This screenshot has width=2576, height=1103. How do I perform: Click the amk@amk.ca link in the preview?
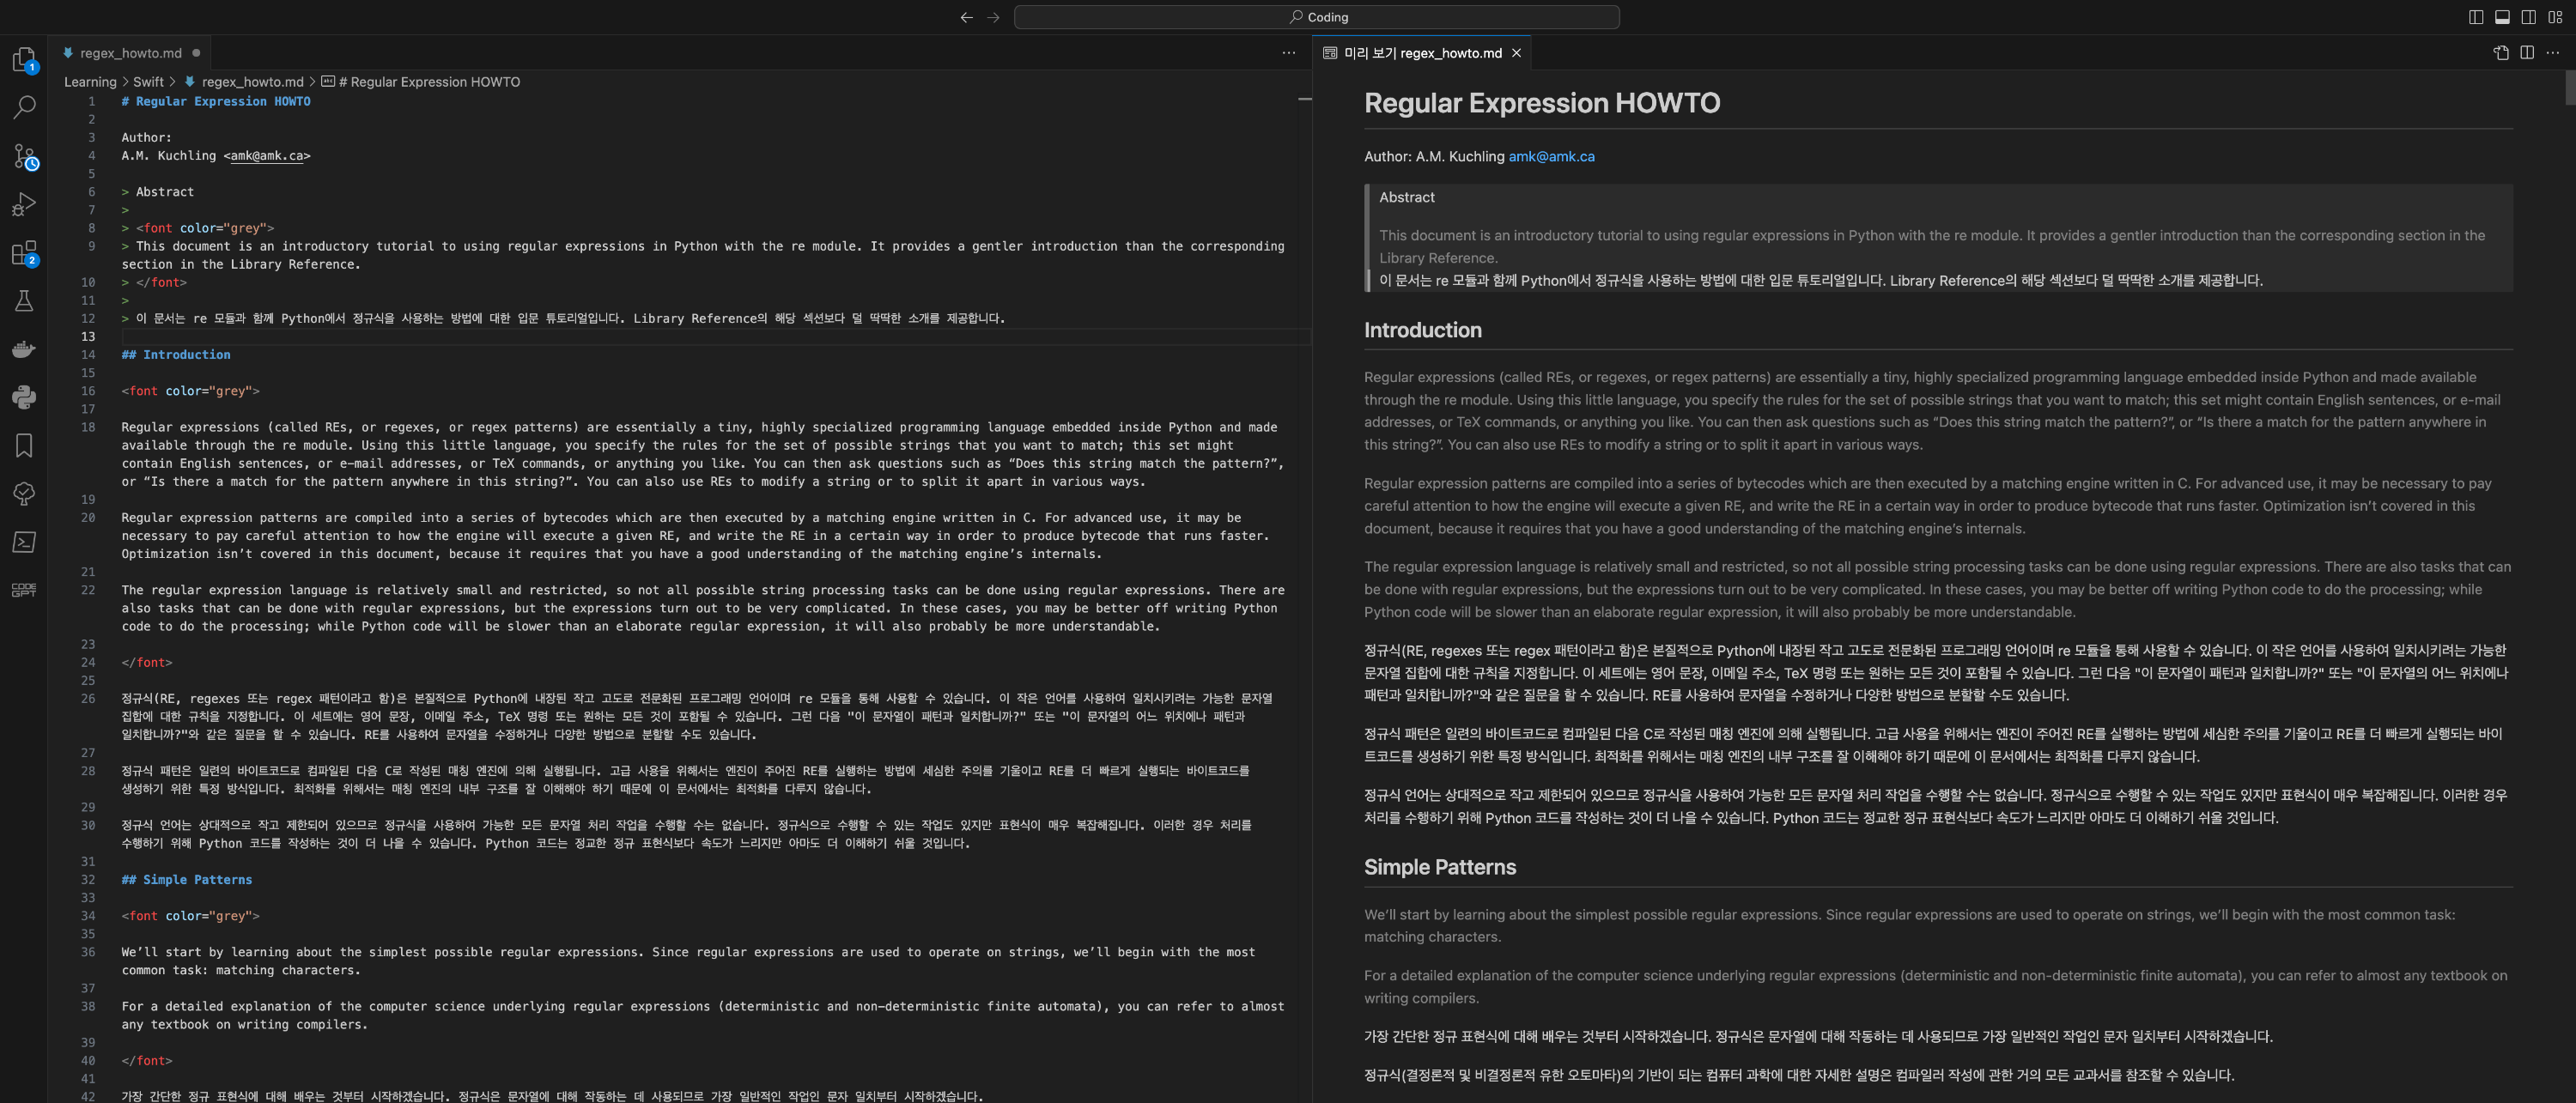point(1551,156)
